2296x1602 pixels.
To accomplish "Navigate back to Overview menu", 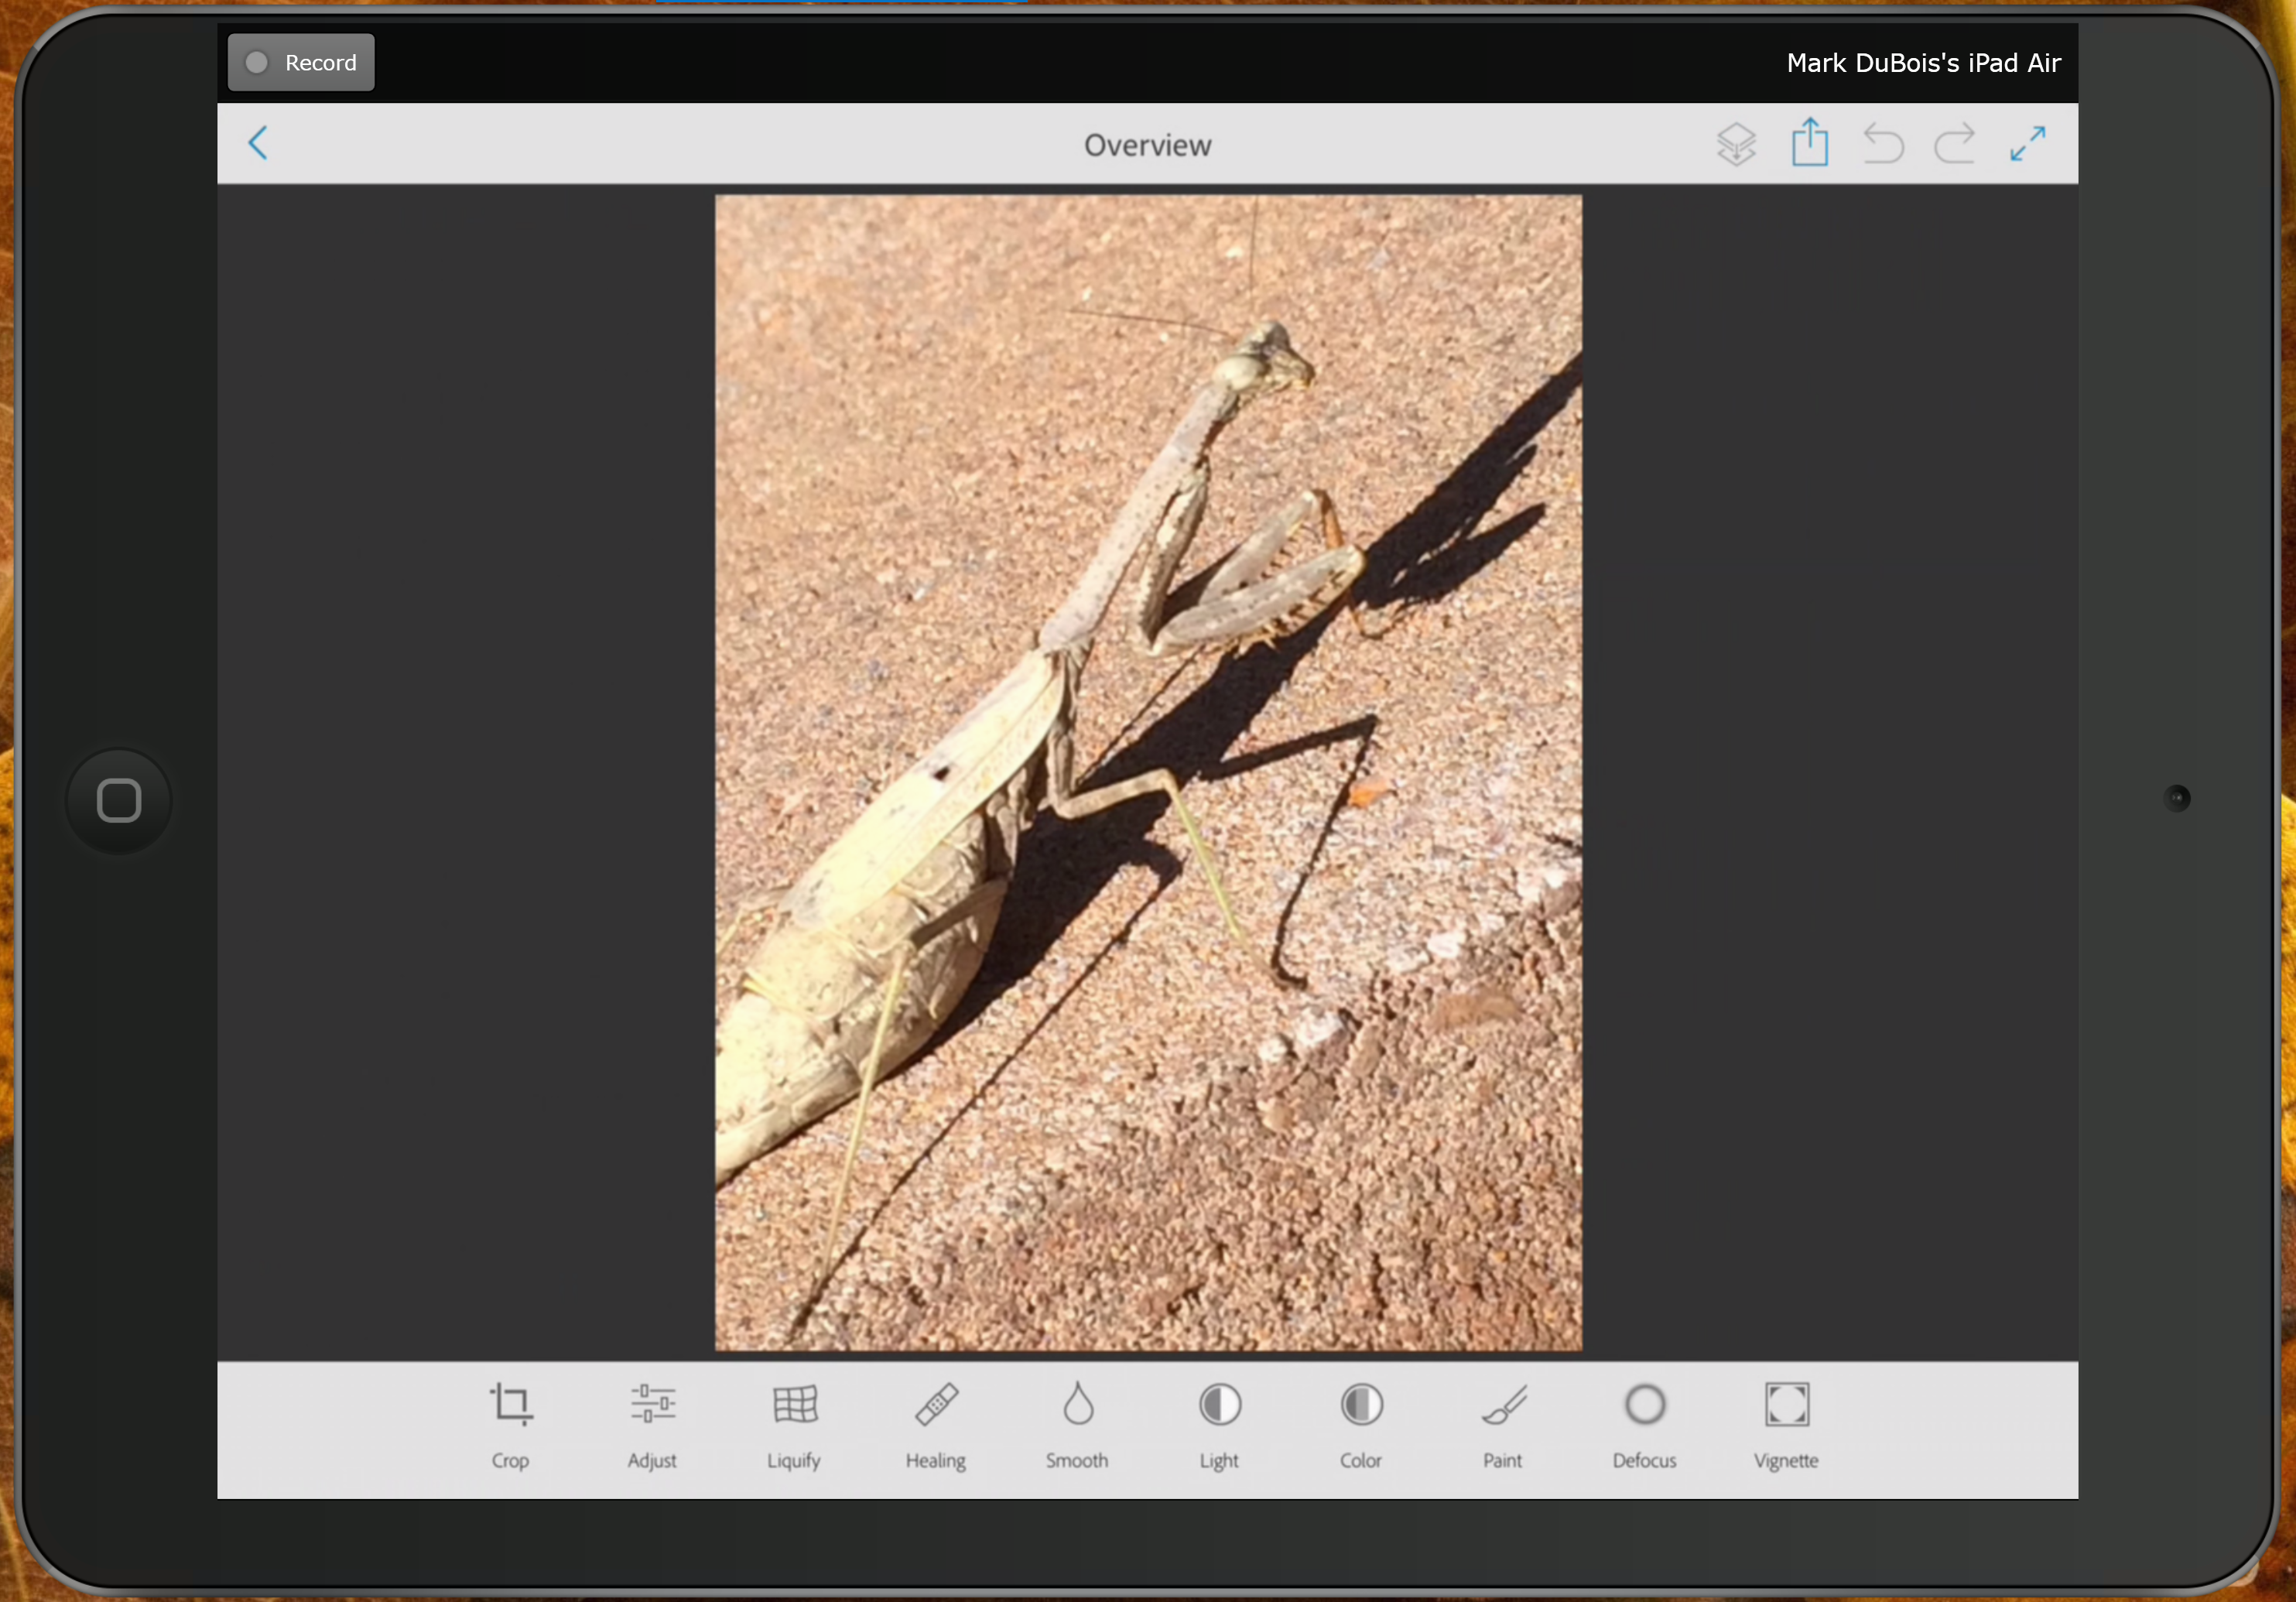I will click(x=260, y=143).
